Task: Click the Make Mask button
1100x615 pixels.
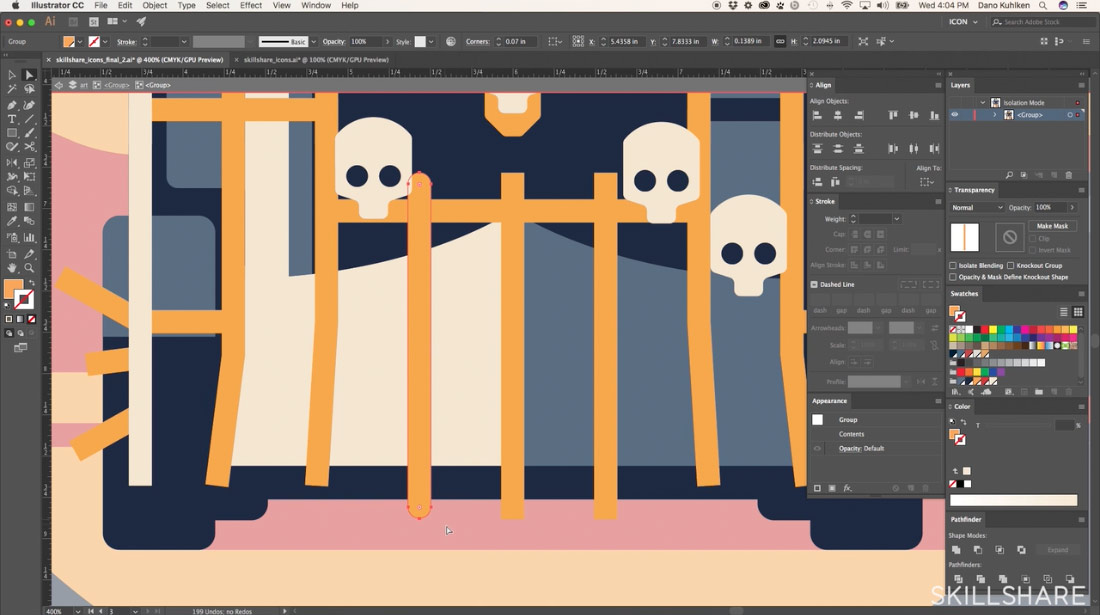Action: 1052,226
